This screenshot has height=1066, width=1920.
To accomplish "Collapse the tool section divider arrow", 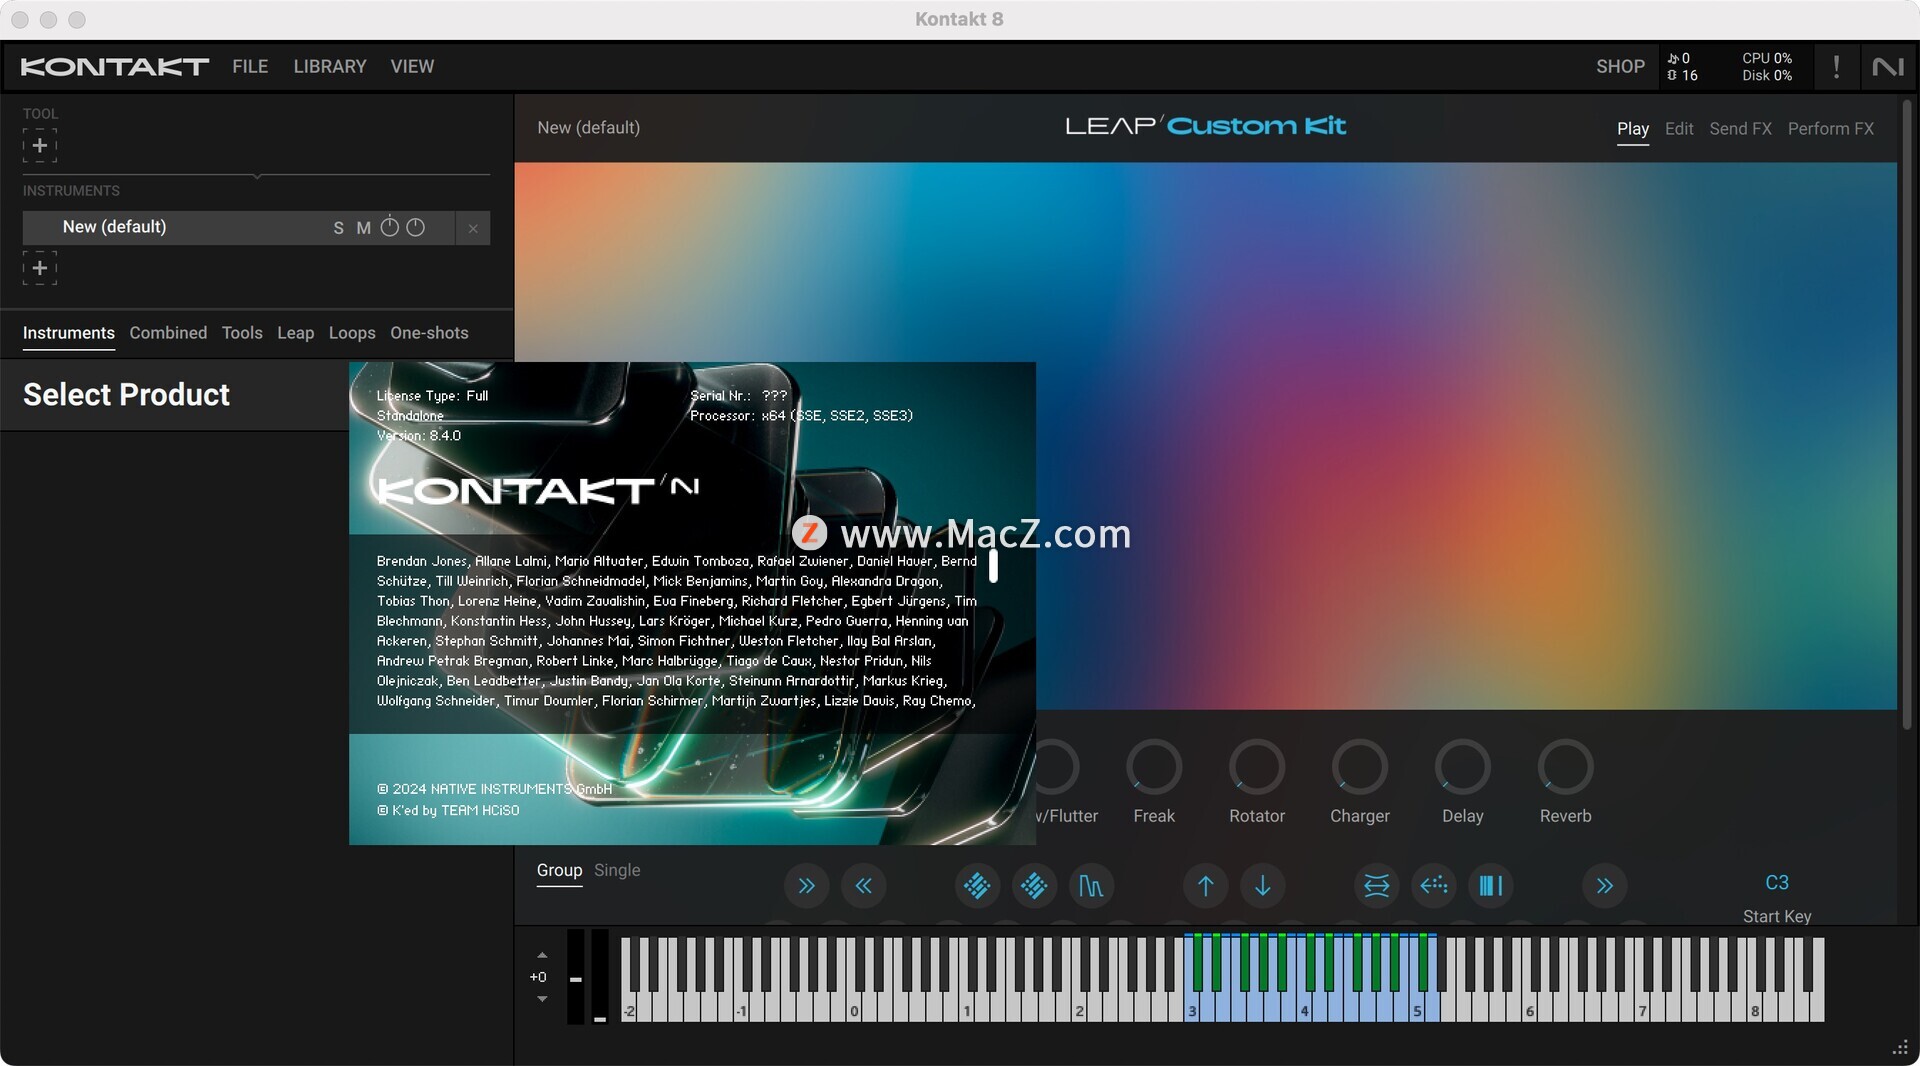I will tap(257, 176).
